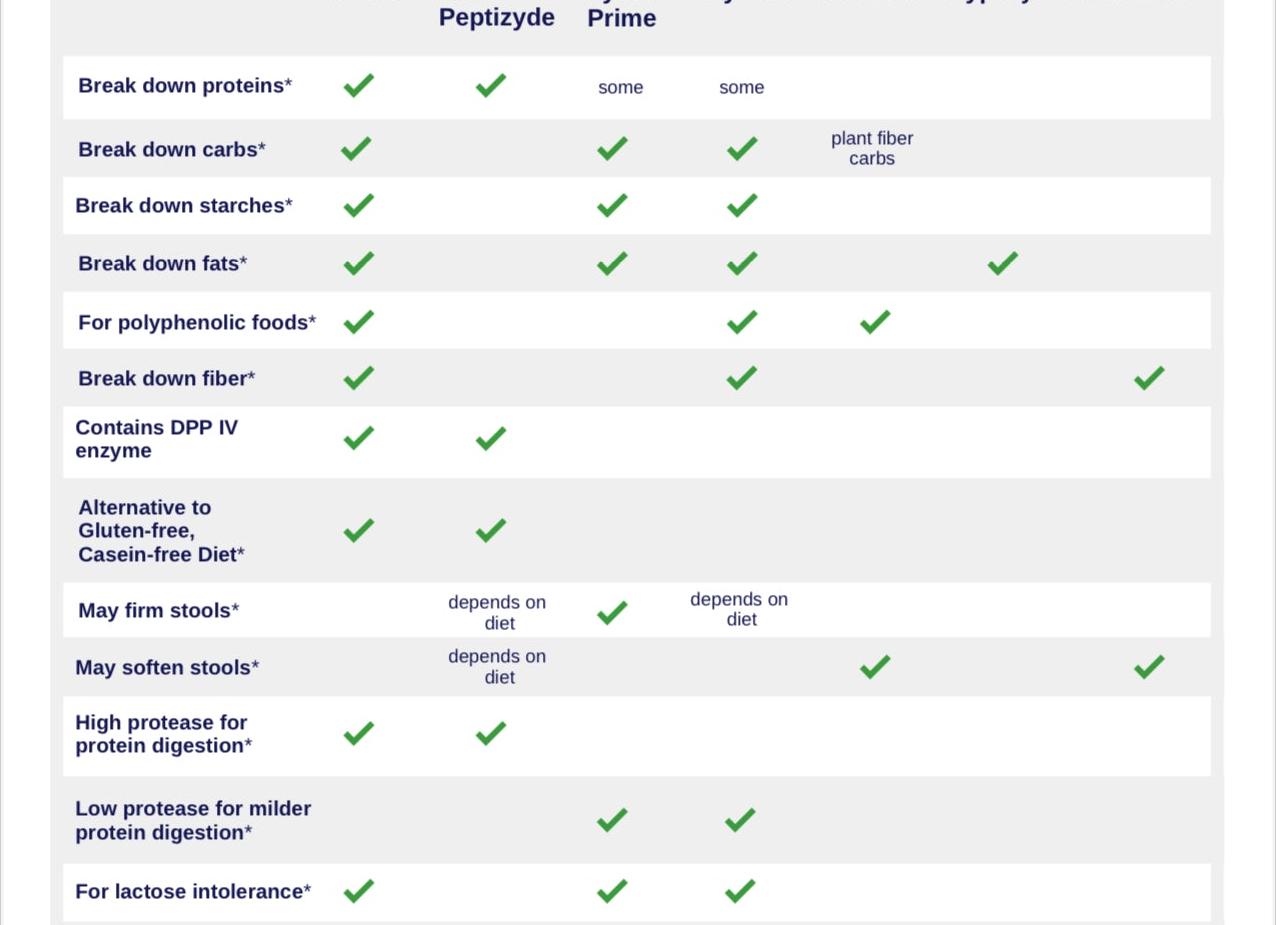Click the Peptizyde column header
1276x925 pixels.
pyautogui.click(x=496, y=18)
